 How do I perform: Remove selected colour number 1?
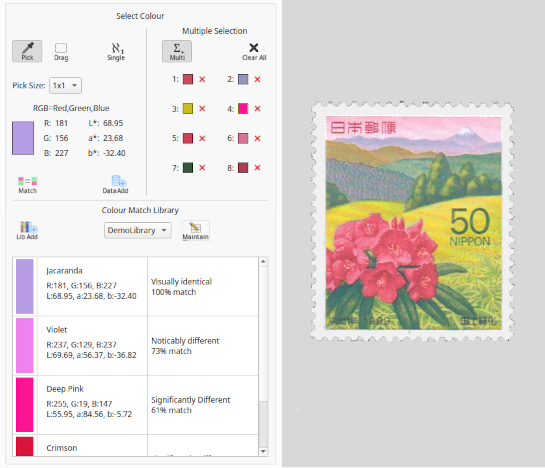click(202, 80)
